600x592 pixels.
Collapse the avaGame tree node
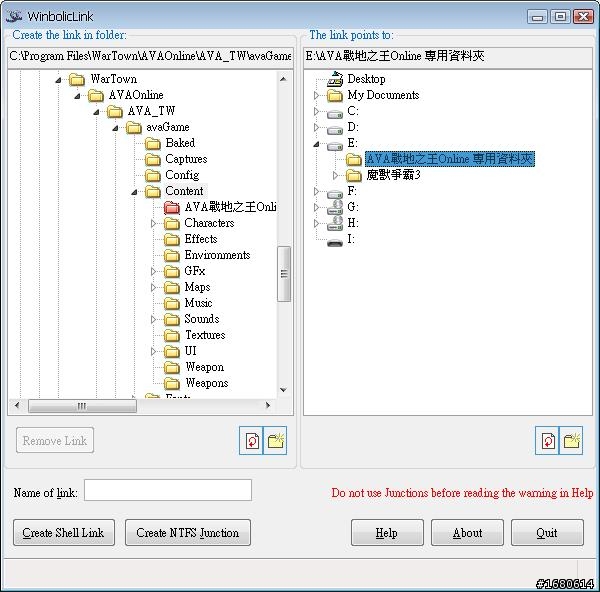(115, 128)
